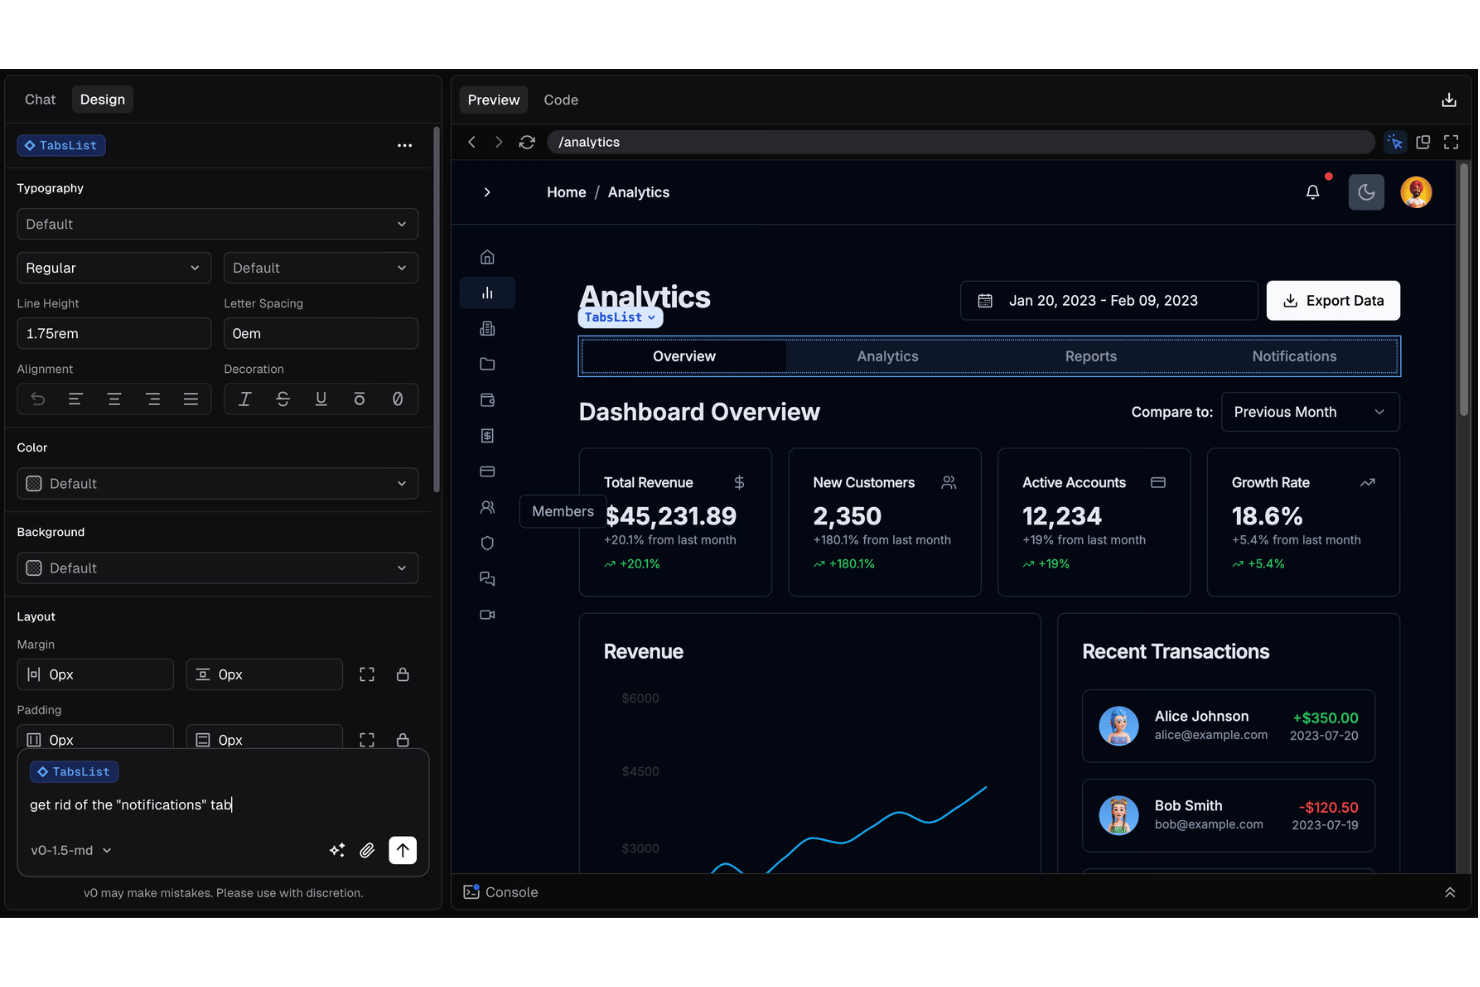This screenshot has width=1480, height=987.
Task: Download the project using the top-right icon
Action: (1449, 100)
